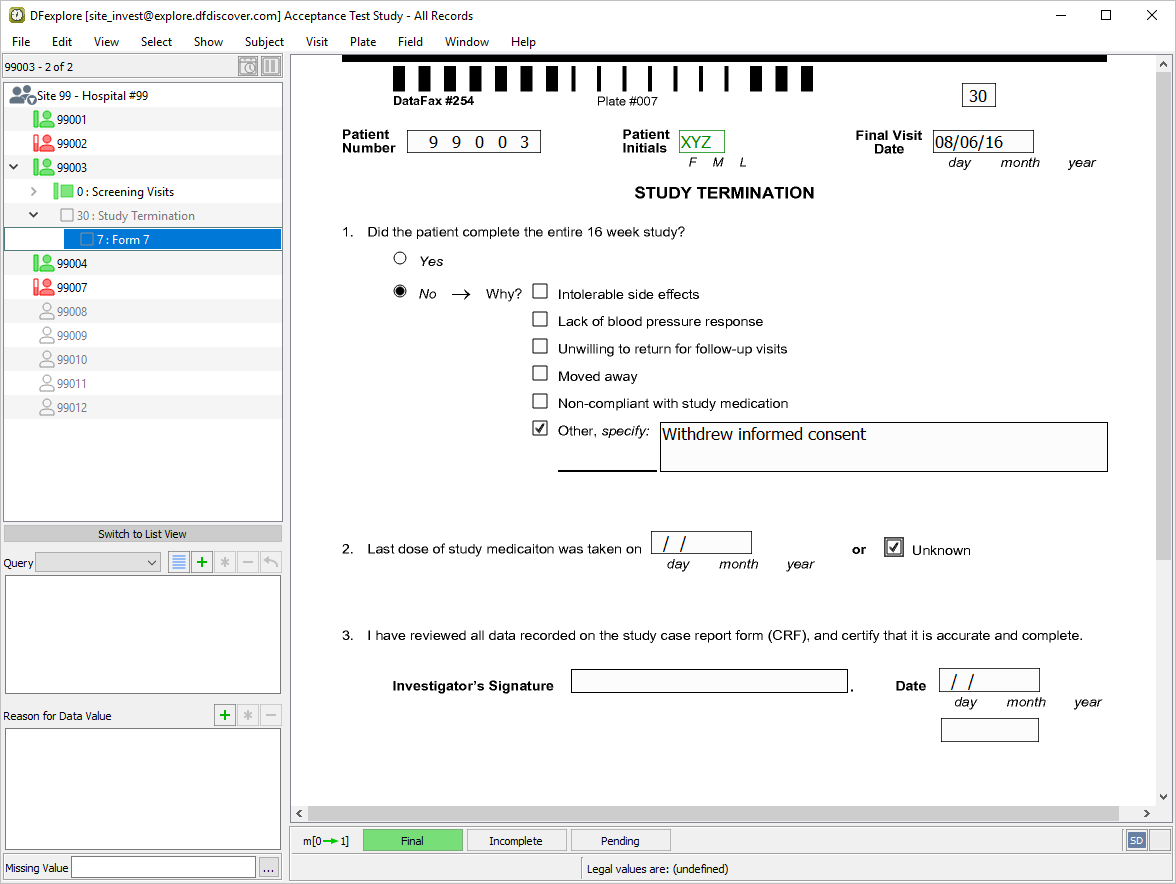The width and height of the screenshot is (1176, 884).
Task: Click Switch to List View button
Action: pyautogui.click(x=142, y=534)
